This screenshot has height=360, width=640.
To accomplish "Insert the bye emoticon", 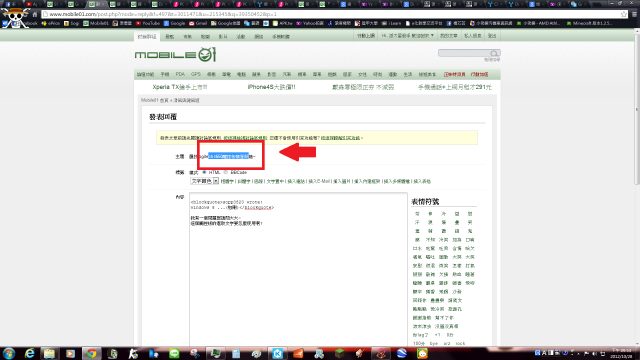I will coord(433,344).
